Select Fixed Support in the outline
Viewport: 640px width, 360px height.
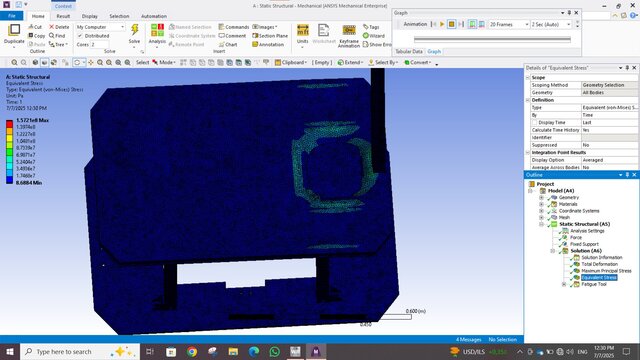coord(584,244)
